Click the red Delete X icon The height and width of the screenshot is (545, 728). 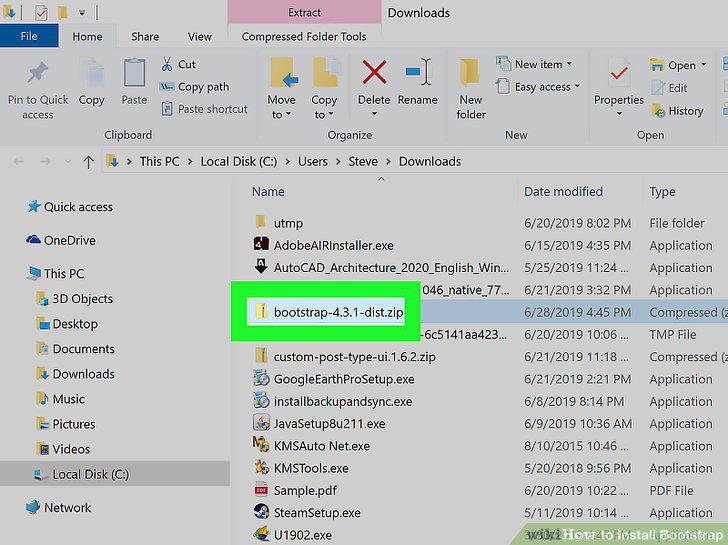tap(374, 72)
